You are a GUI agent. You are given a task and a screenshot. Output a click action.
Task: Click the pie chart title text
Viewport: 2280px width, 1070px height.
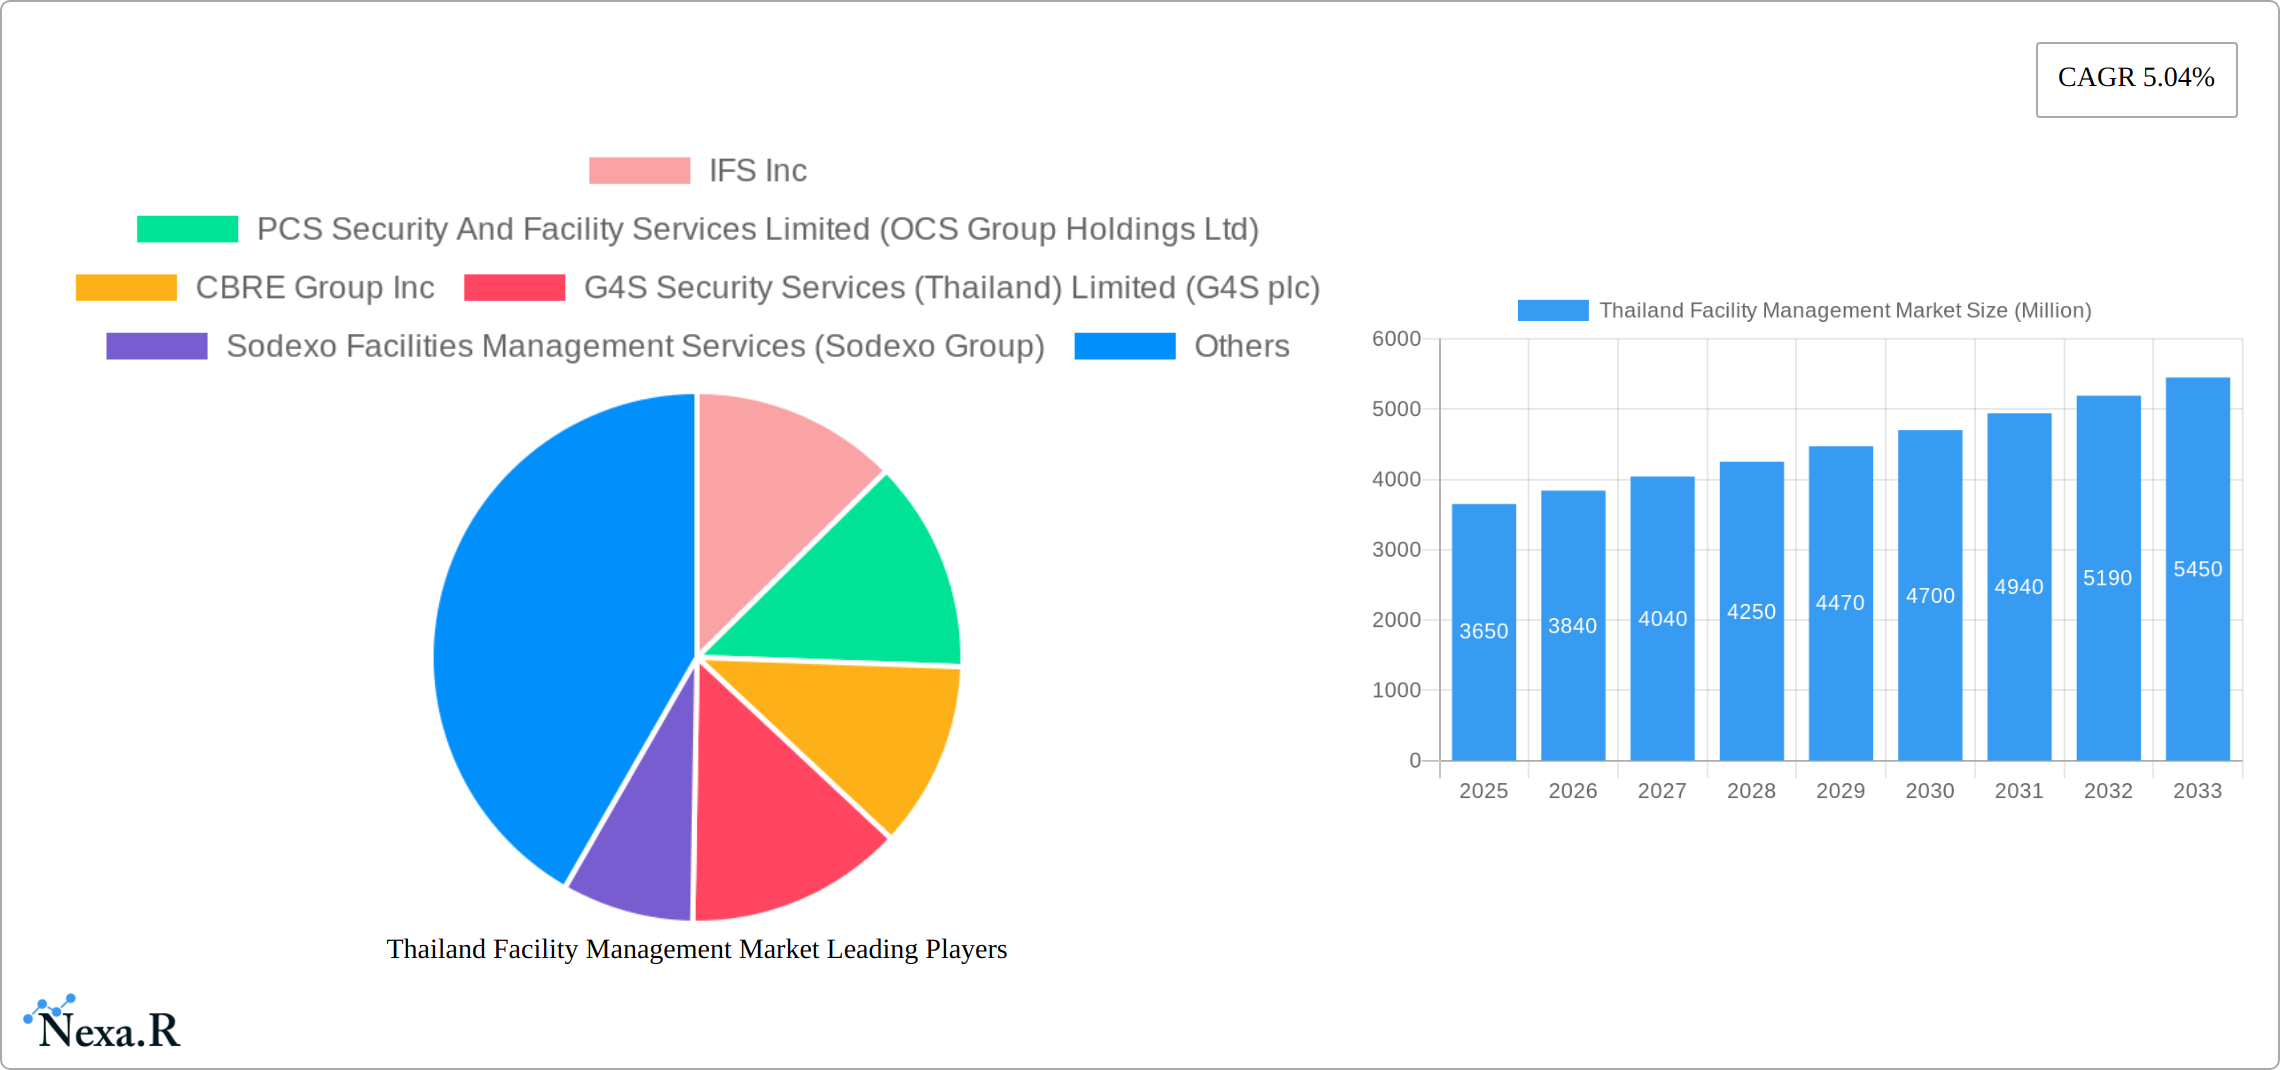coord(697,949)
